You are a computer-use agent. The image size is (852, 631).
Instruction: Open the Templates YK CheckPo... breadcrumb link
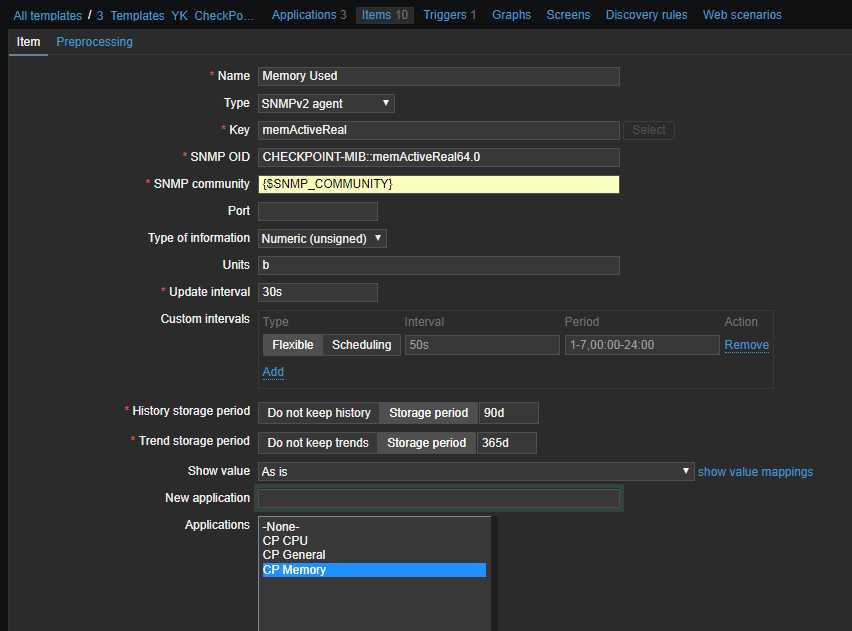point(182,15)
